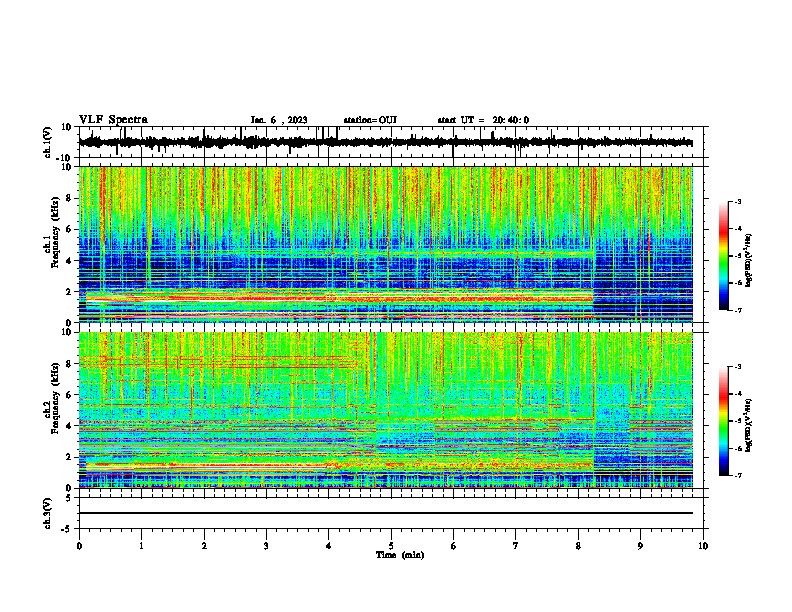Image resolution: width=792 pixels, height=612 pixels.
Task: Click time axis tick label "2"
Action: (x=204, y=546)
